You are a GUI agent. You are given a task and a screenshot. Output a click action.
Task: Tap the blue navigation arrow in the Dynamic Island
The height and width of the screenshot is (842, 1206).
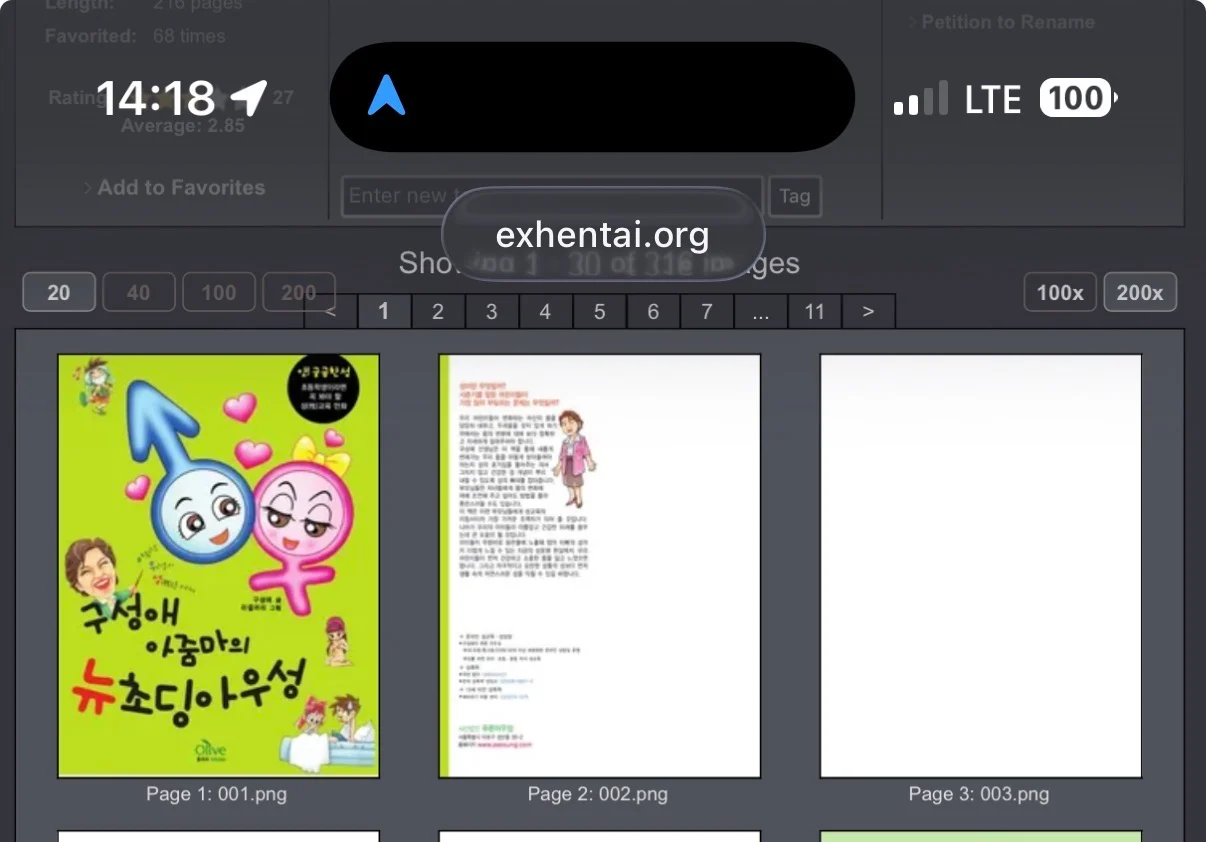pos(387,96)
